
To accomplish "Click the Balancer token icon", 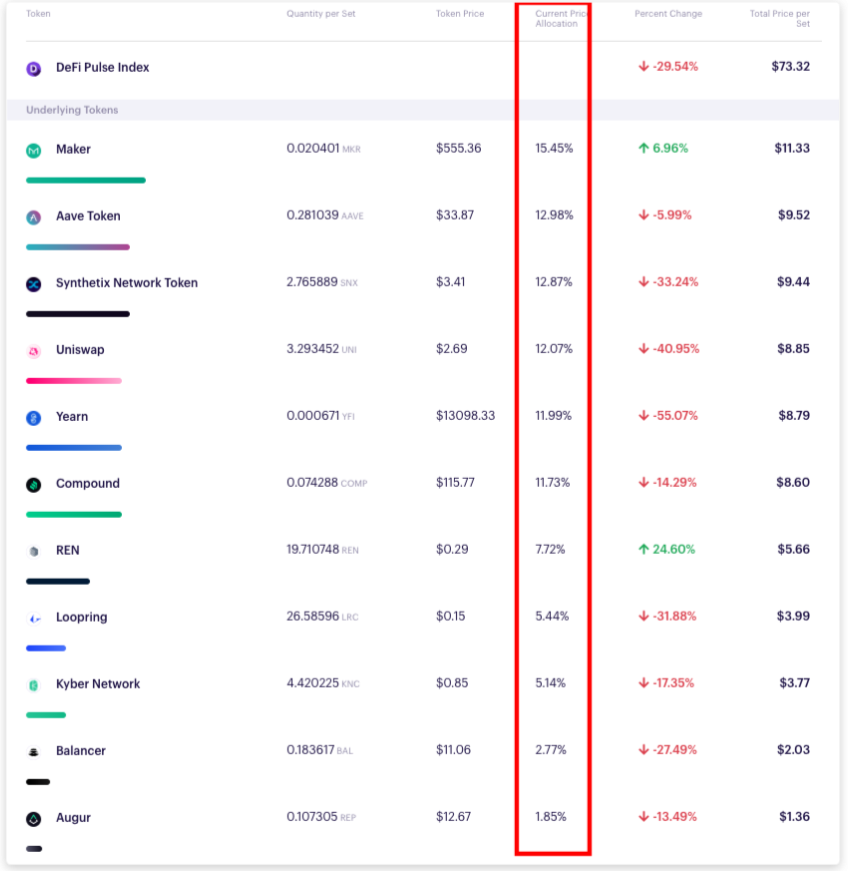I will (x=34, y=752).
